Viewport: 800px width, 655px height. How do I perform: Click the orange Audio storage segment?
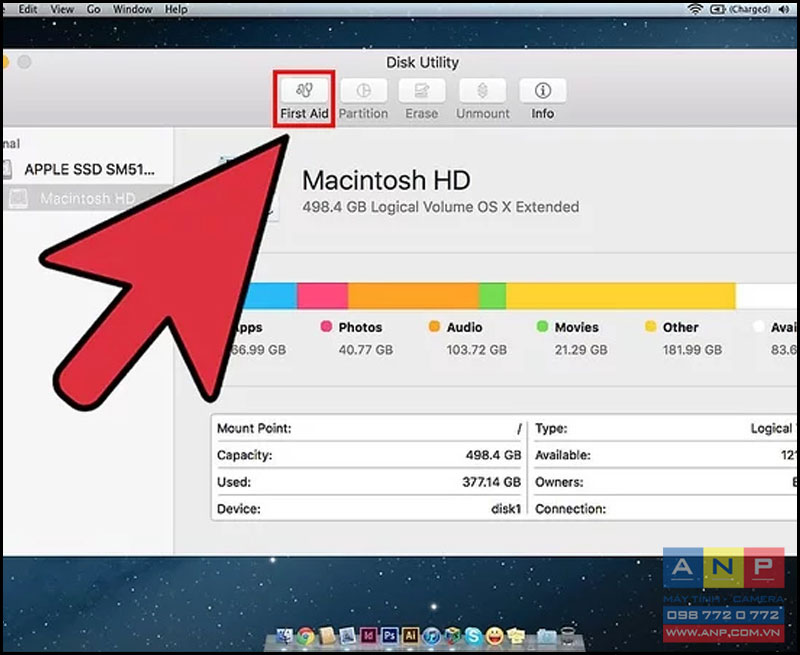click(413, 296)
